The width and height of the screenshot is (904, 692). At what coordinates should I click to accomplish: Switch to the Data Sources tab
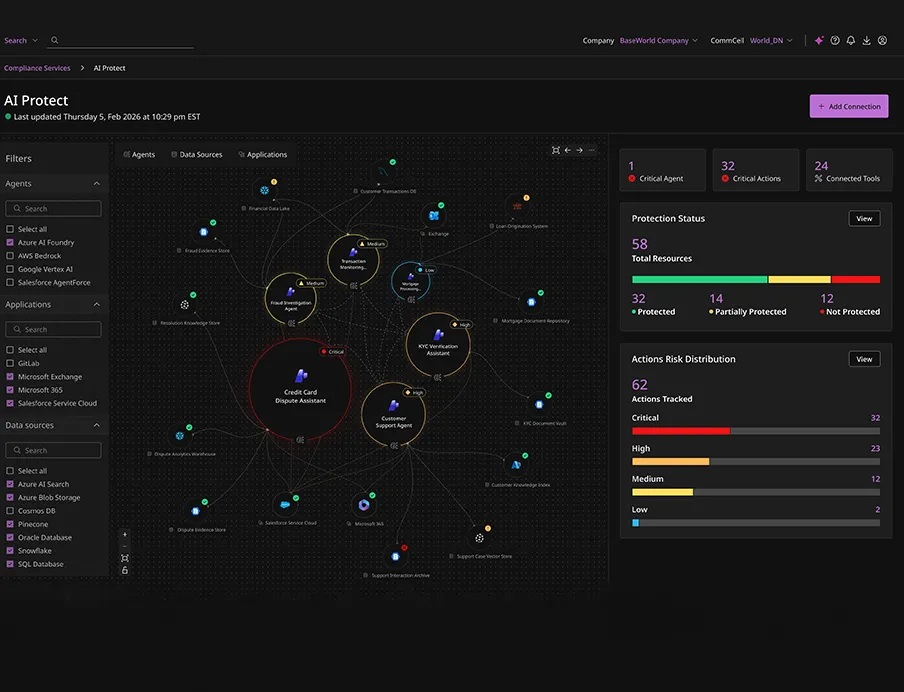pos(197,155)
